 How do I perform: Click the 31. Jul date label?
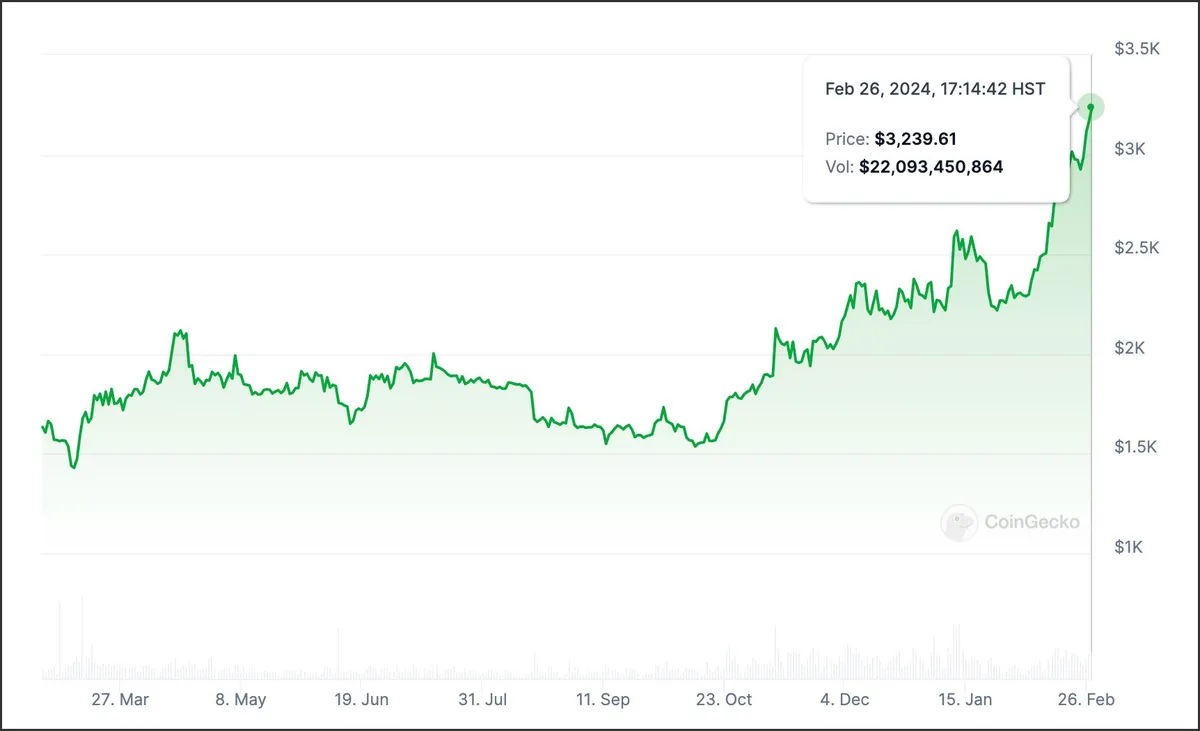(x=483, y=699)
